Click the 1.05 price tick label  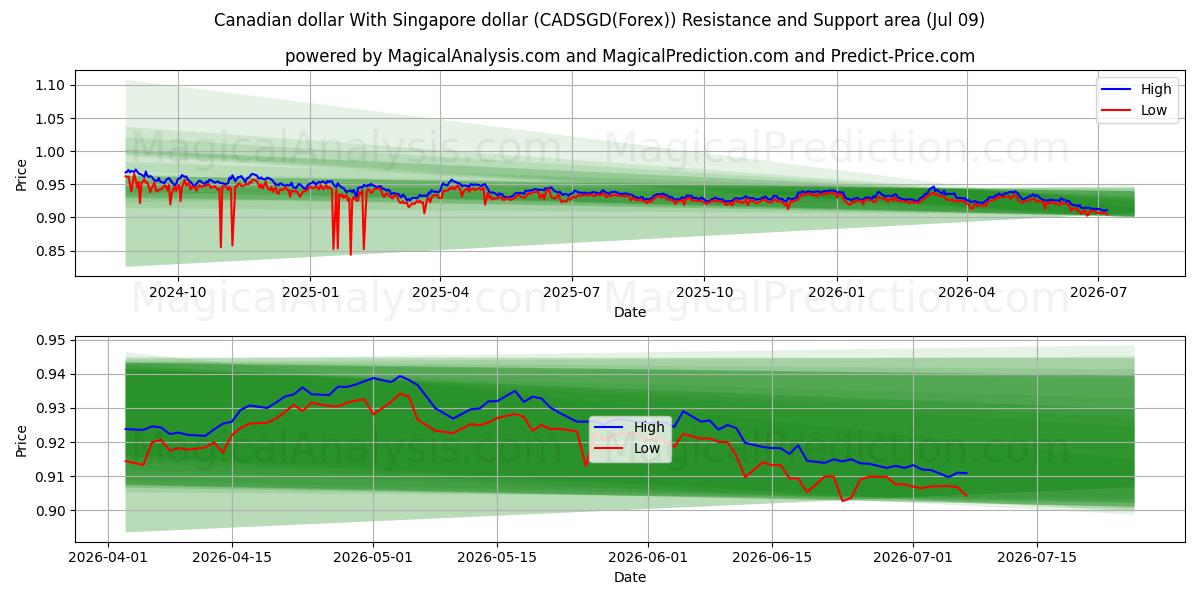point(52,118)
